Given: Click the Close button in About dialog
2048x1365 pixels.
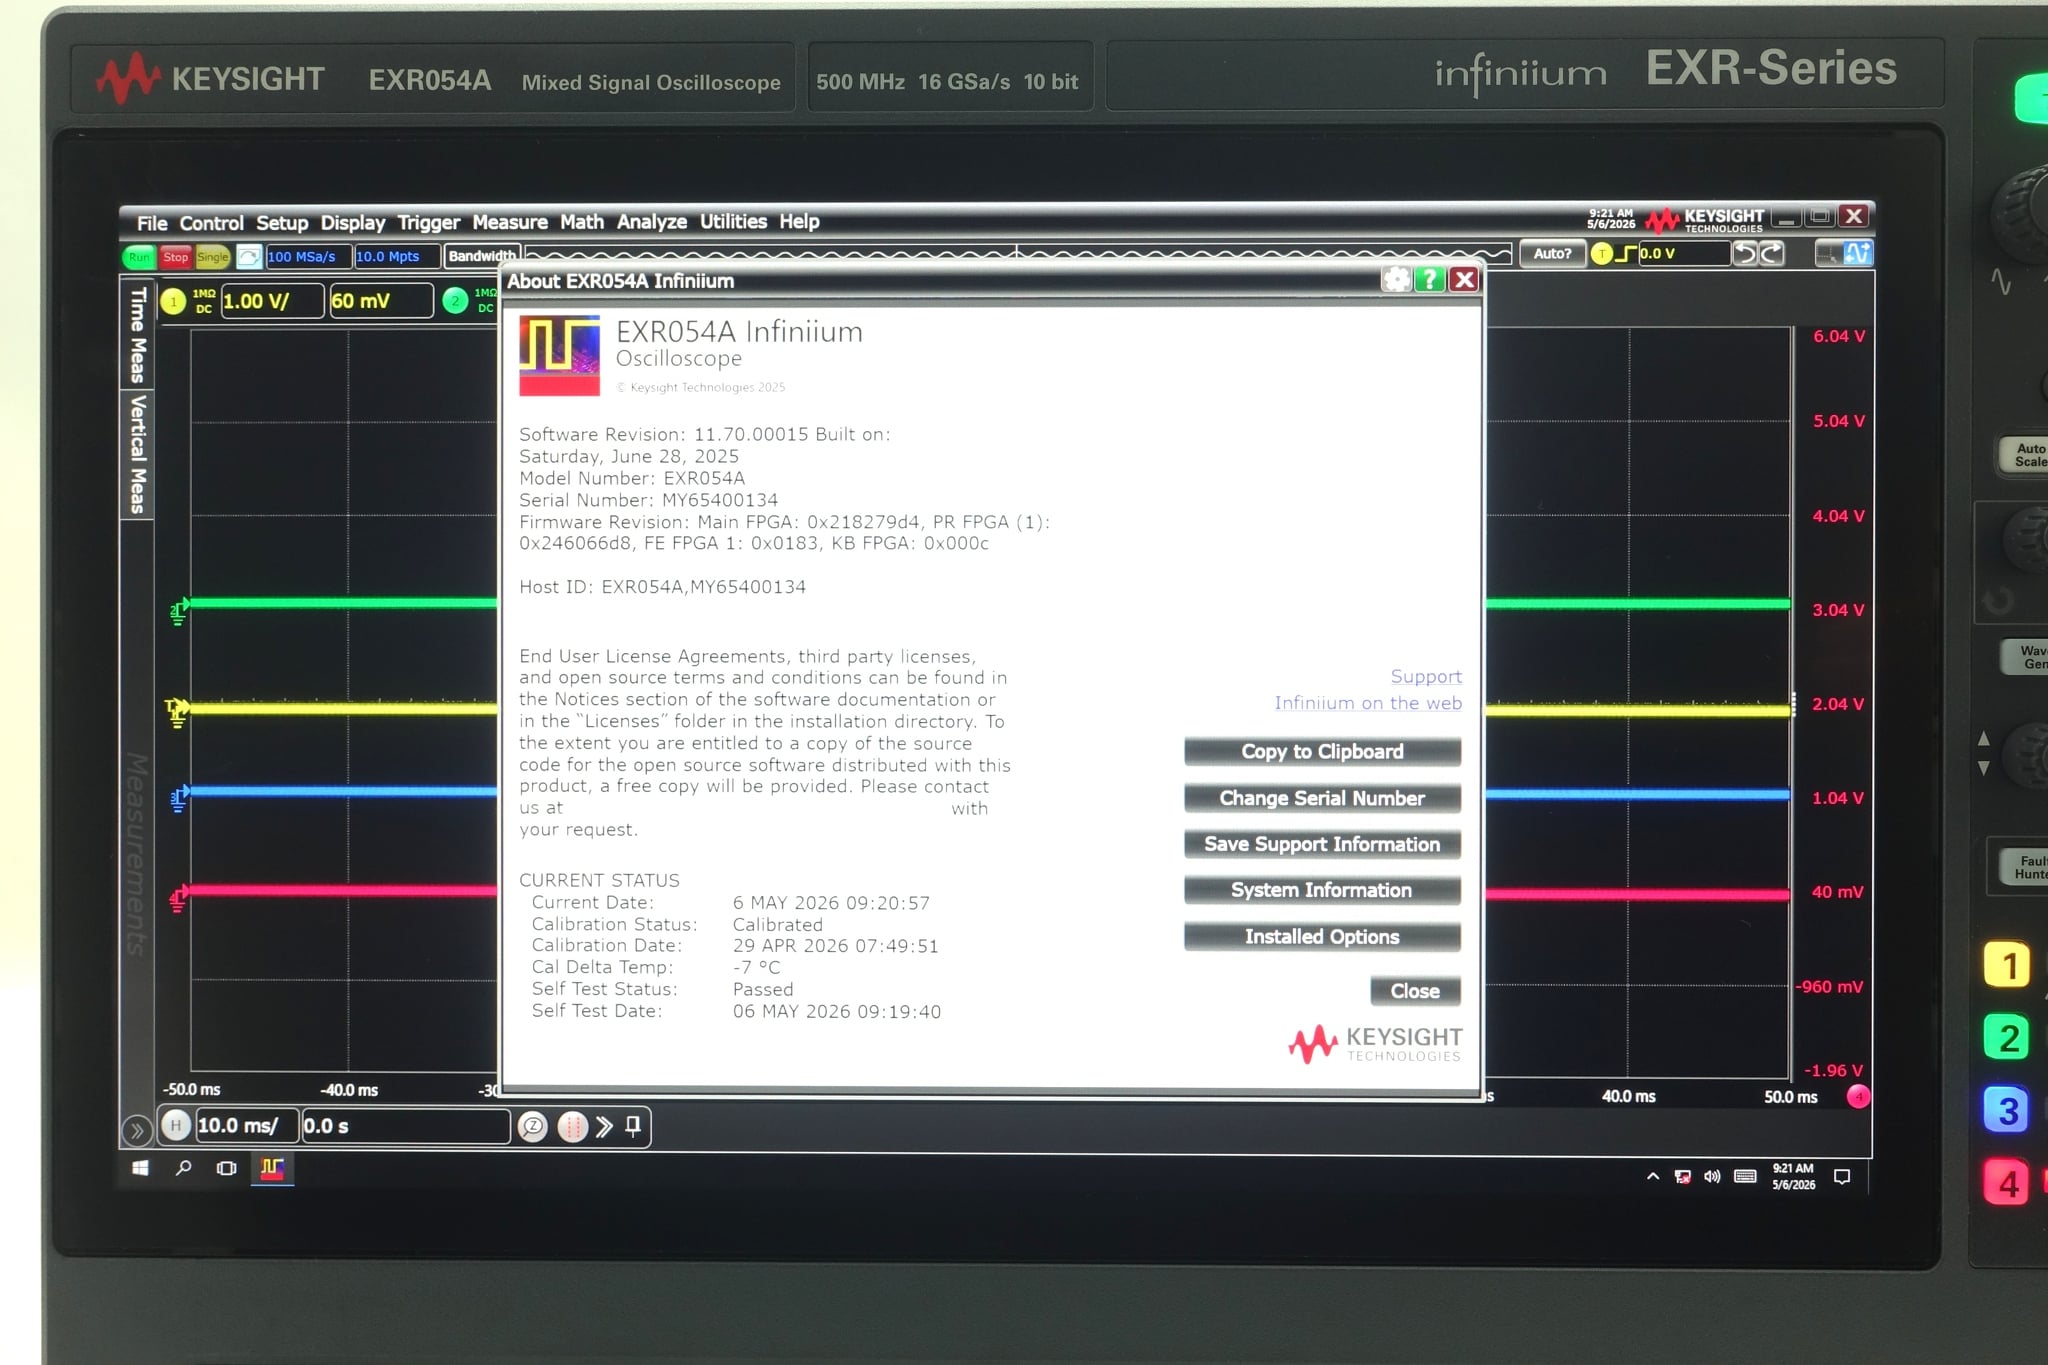Looking at the screenshot, I should [1415, 991].
